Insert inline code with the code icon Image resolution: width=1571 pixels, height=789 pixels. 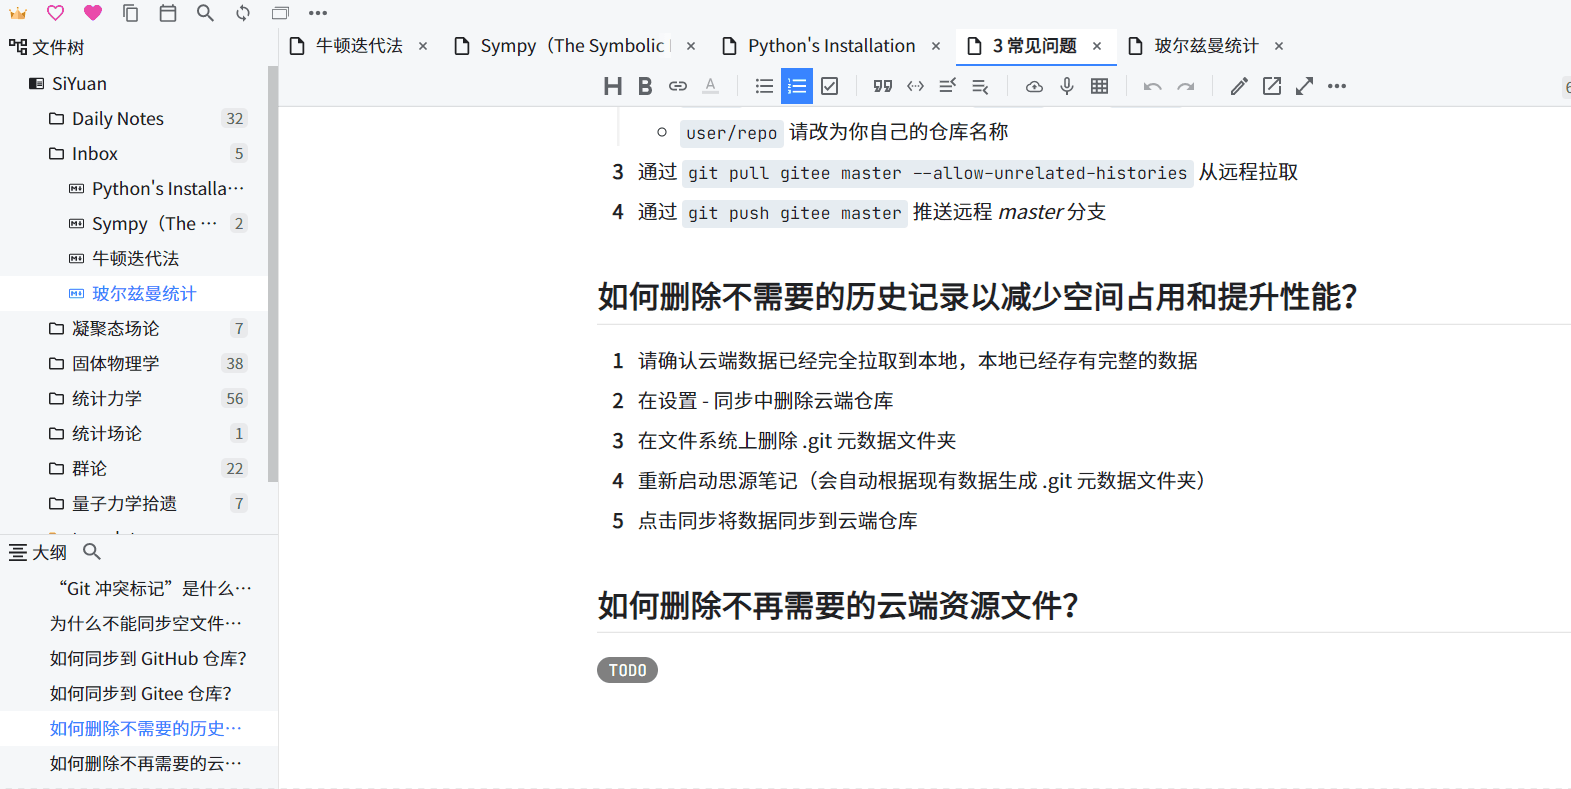pyautogui.click(x=915, y=86)
